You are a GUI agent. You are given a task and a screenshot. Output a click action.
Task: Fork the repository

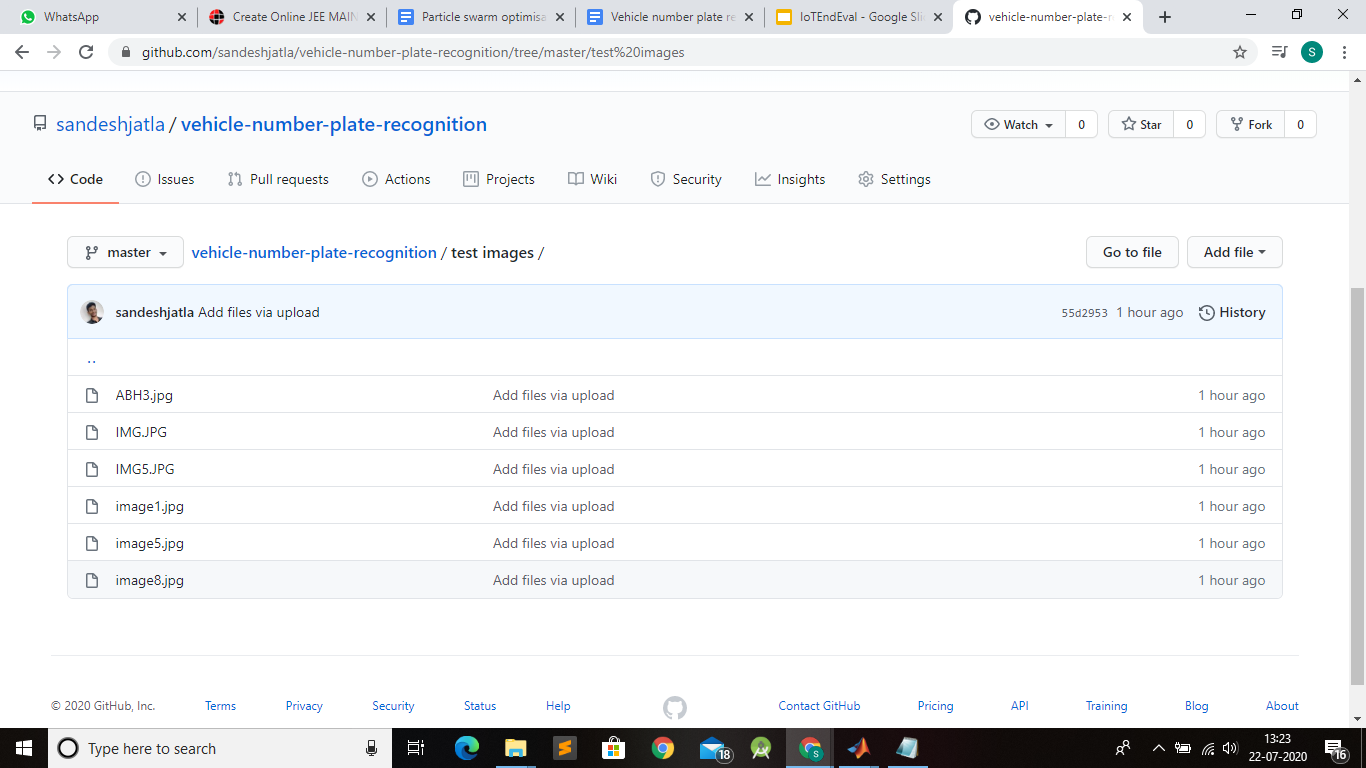click(x=1251, y=125)
